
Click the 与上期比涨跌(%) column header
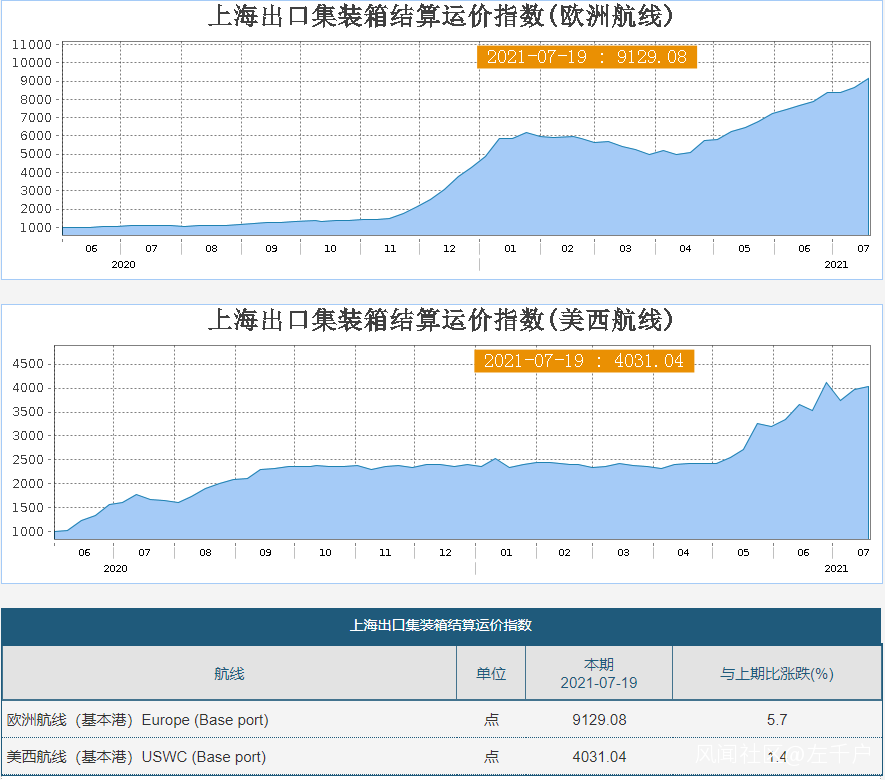pyautogui.click(x=777, y=673)
